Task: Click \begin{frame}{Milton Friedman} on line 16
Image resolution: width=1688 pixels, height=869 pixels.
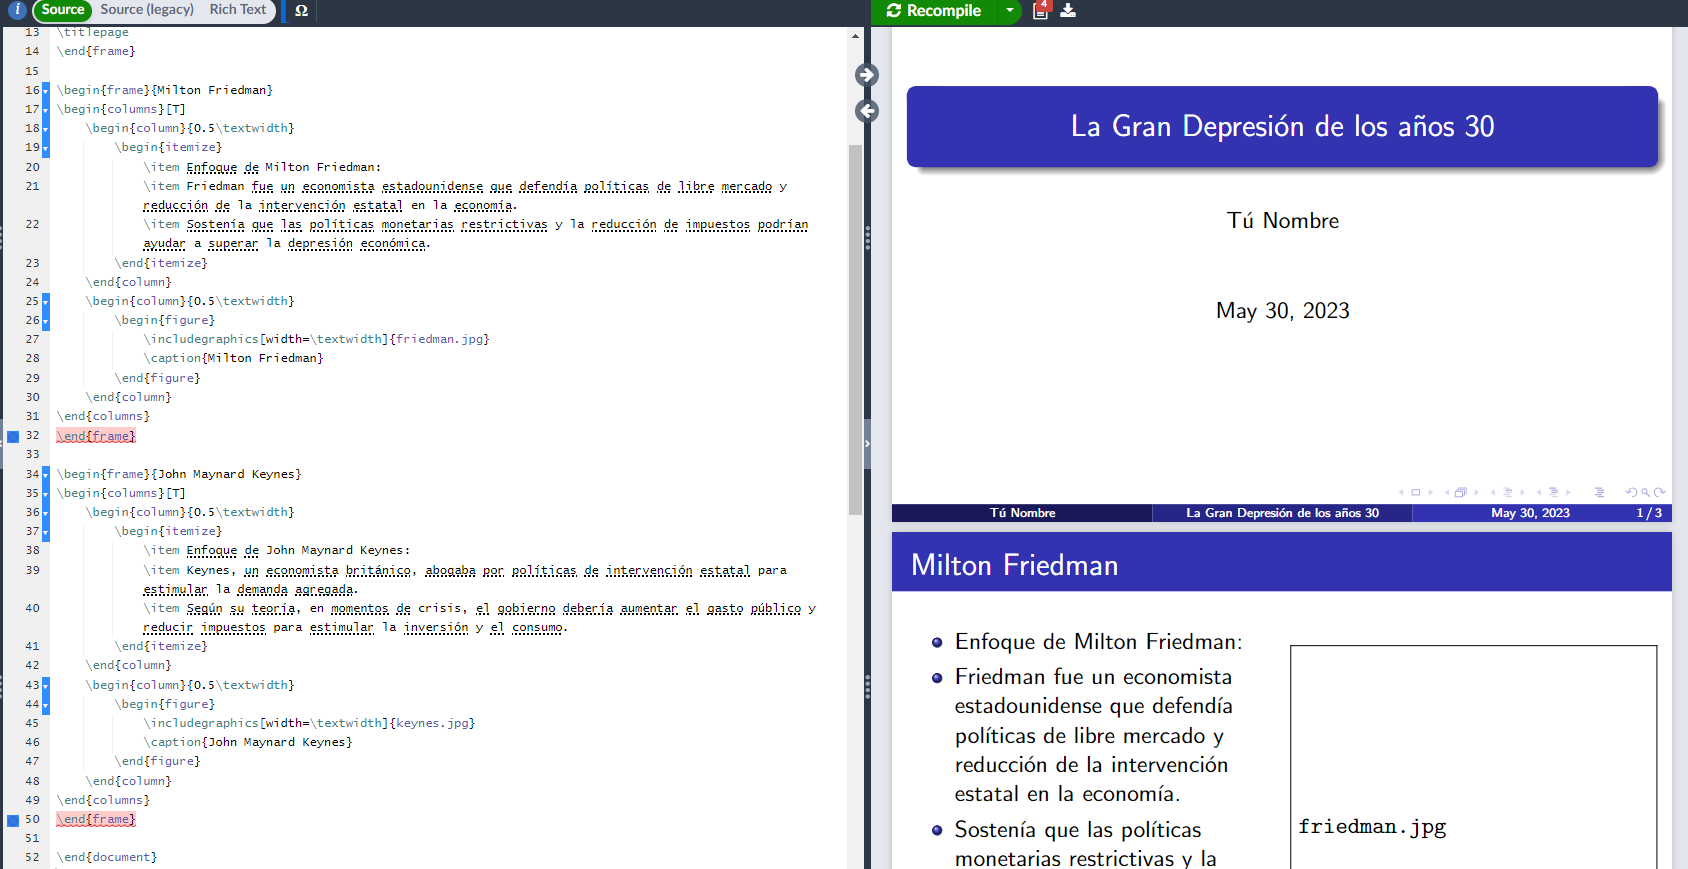Action: coord(165,91)
